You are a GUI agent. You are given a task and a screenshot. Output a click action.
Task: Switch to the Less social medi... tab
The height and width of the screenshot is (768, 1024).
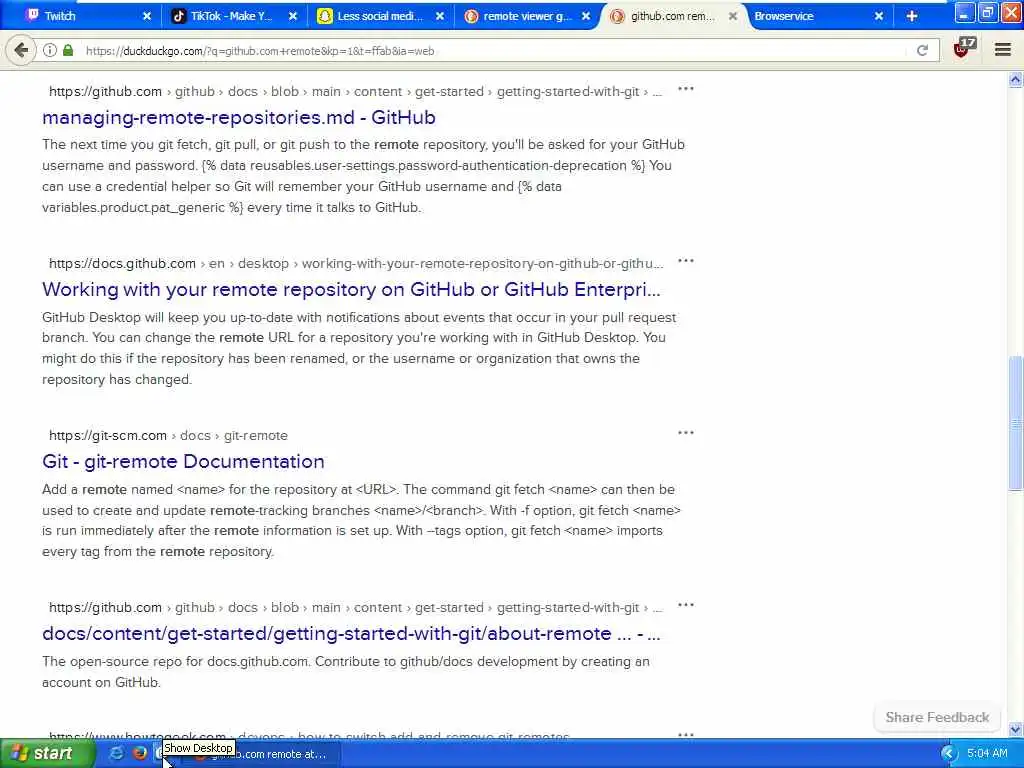pyautogui.click(x=379, y=16)
